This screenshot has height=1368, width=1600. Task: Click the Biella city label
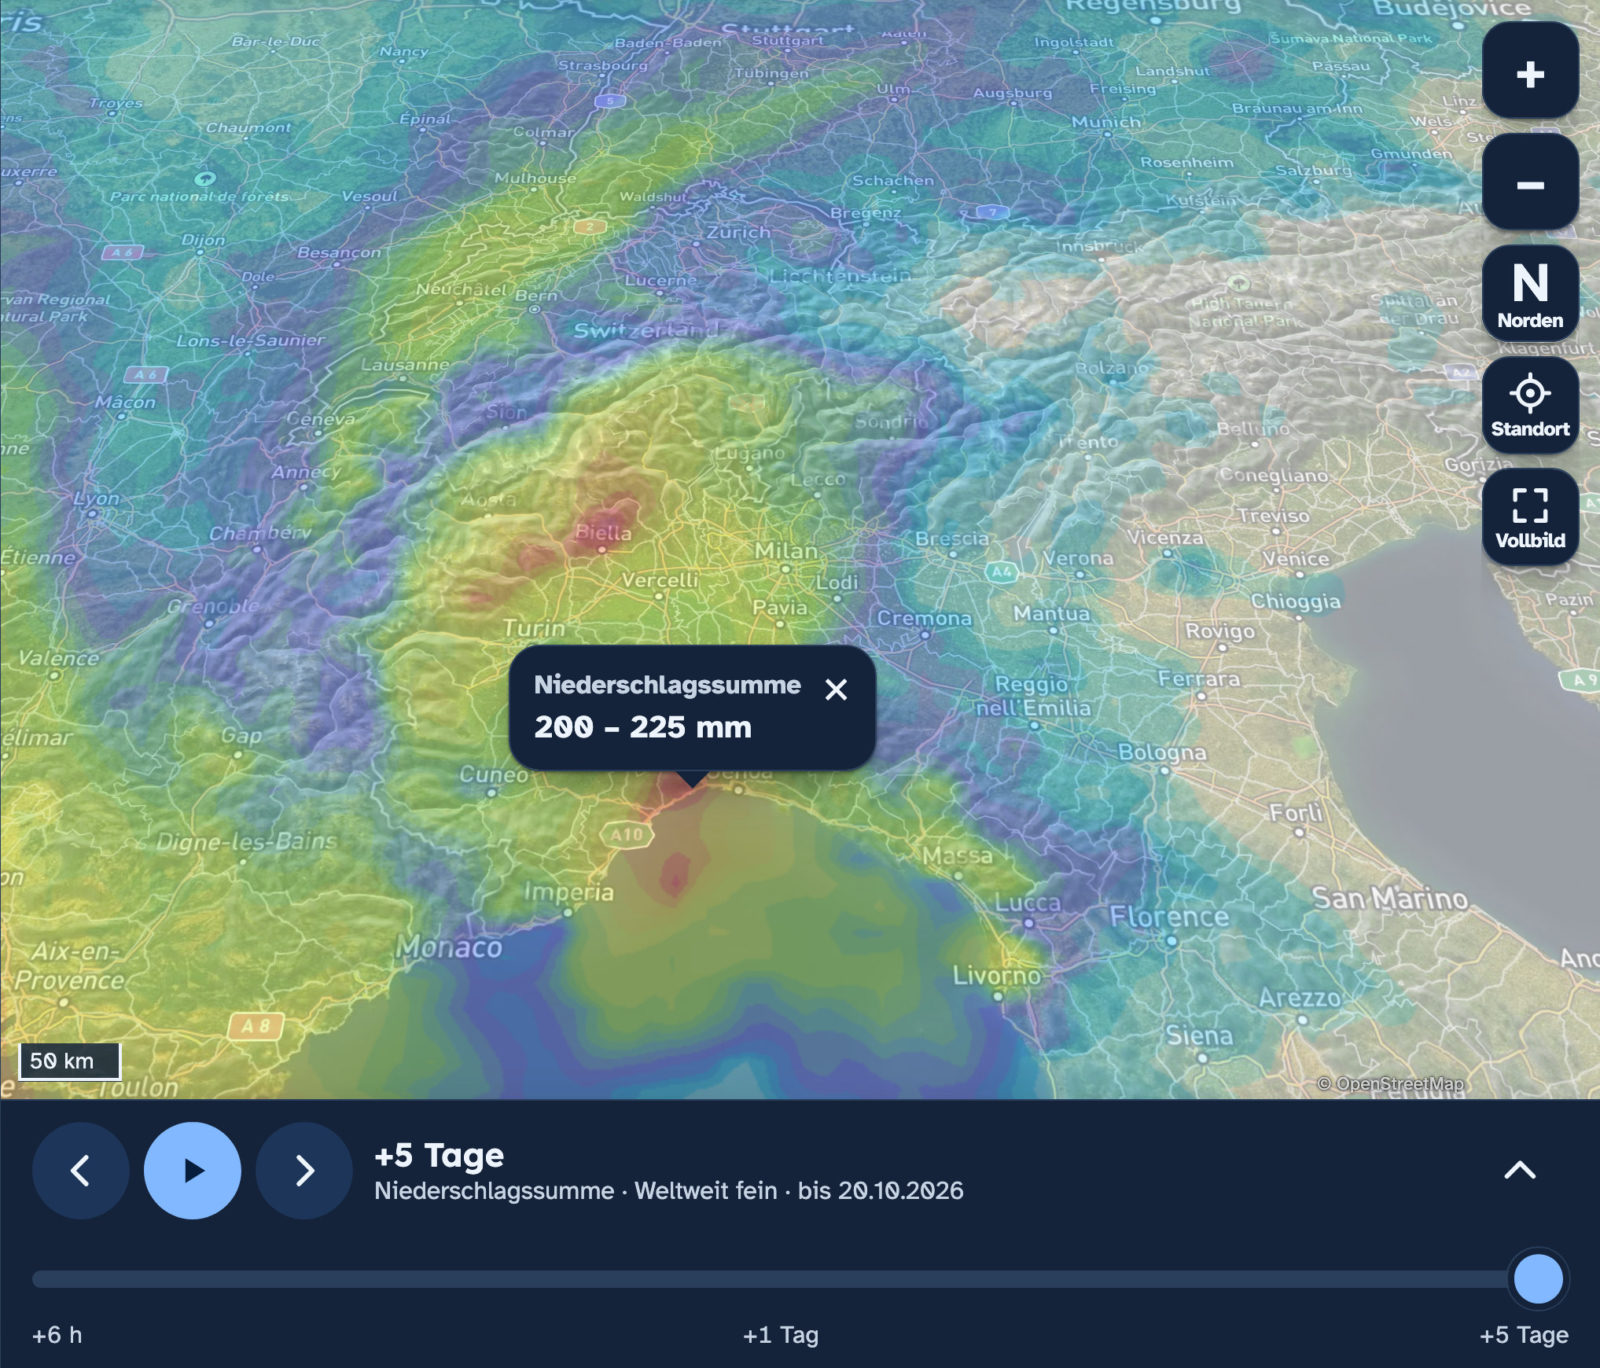pos(603,533)
